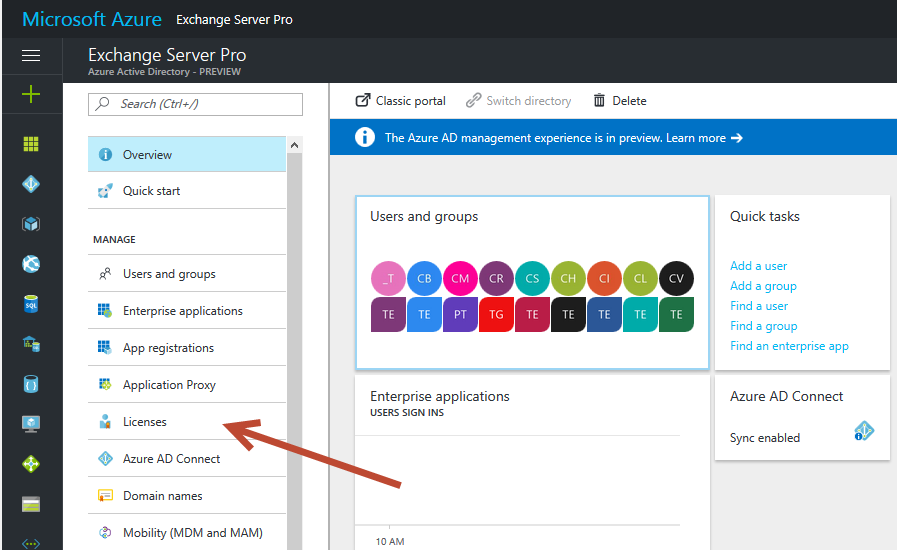The width and height of the screenshot is (897, 550).
Task: Click the Microsoft Azure logo text
Action: coord(92,19)
